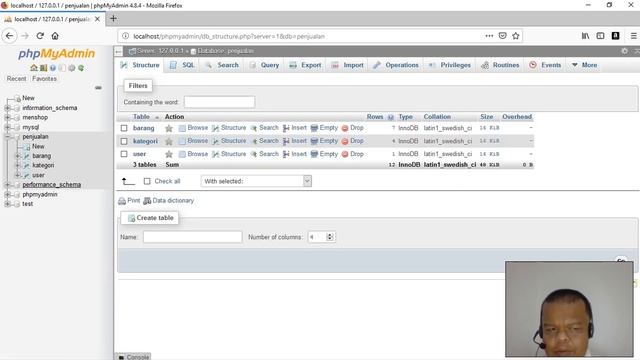Image resolution: width=640 pixels, height=360 pixels.
Task: Open the Query tab
Action: pyautogui.click(x=264, y=65)
